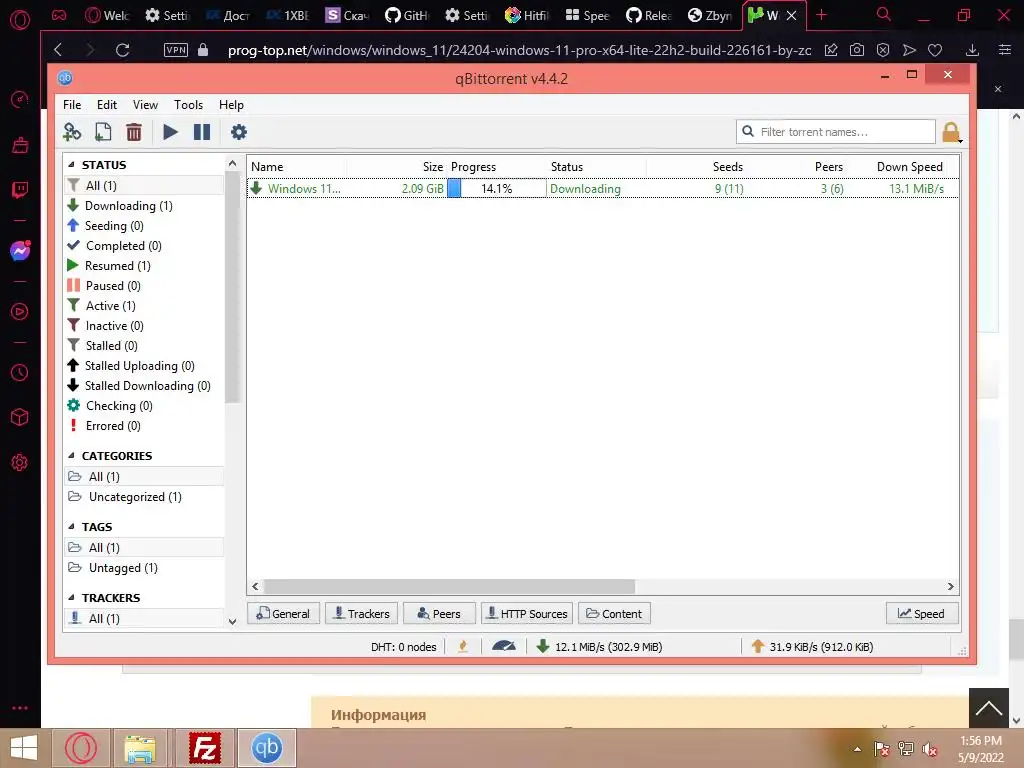Collapse the TRACKERS section
The image size is (1024, 768).
point(72,598)
